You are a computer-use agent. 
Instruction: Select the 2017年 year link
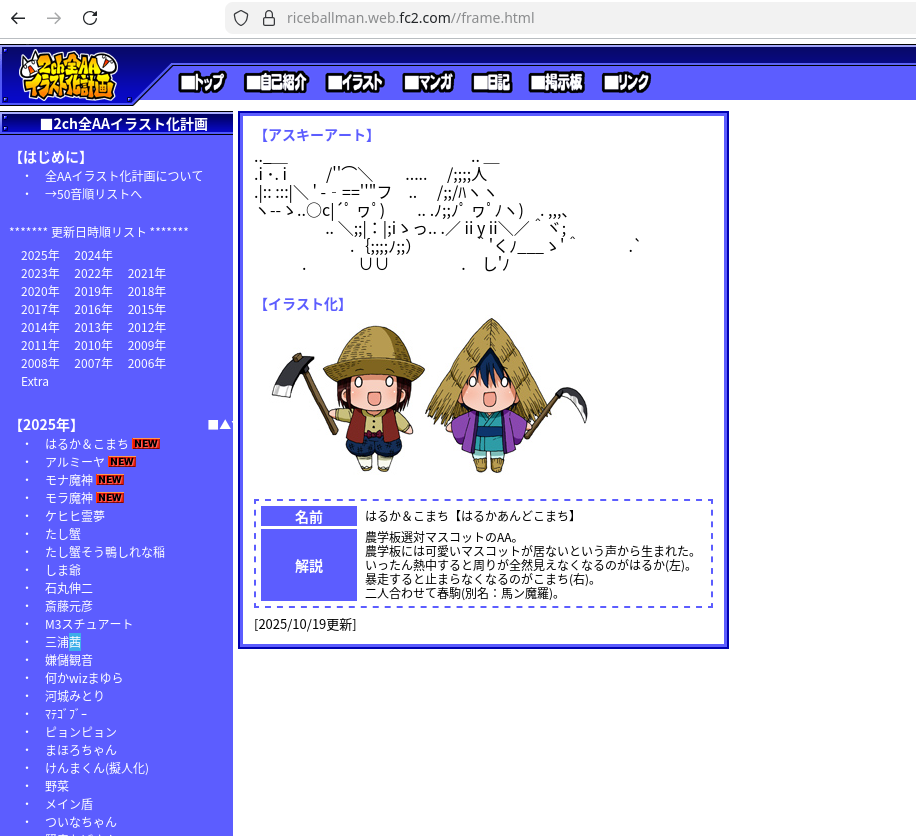click(x=40, y=310)
